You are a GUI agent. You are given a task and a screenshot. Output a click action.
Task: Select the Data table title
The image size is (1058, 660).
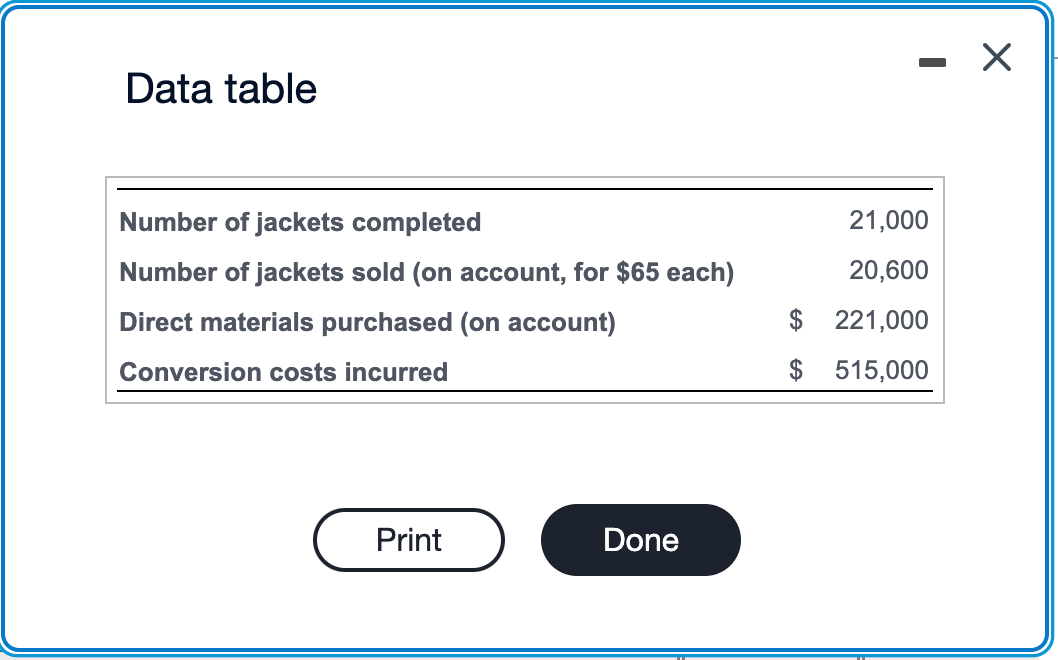coord(220,89)
